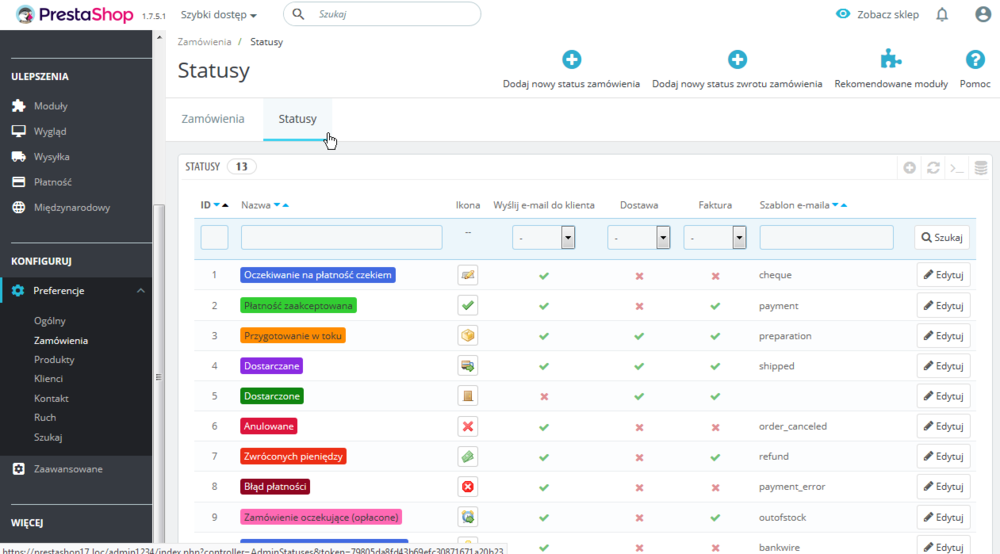Click the Międzynarodowy globe icon
1000x554 pixels.
tap(18, 207)
